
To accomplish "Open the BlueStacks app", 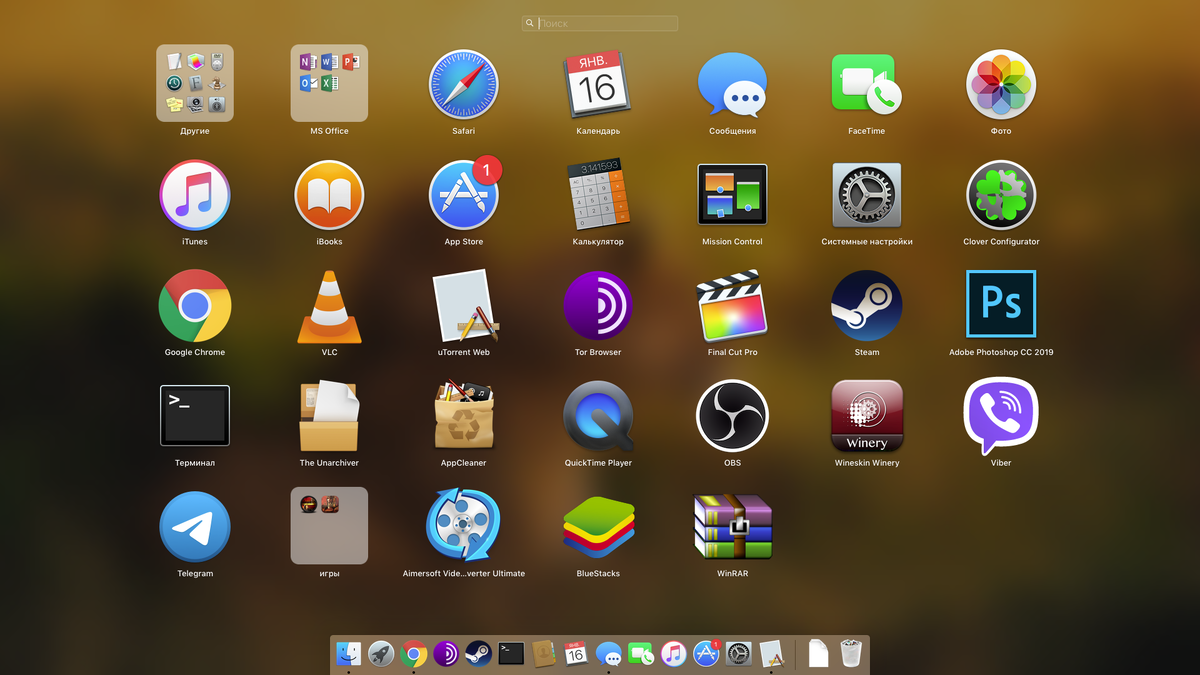I will click(598, 527).
